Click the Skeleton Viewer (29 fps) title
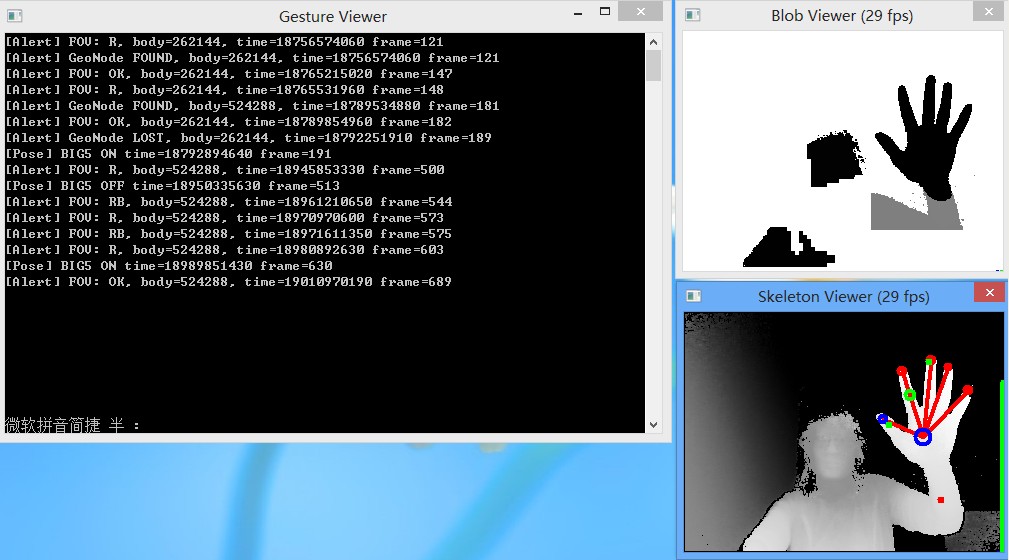Screen dimensions: 1009x560 click(843, 297)
